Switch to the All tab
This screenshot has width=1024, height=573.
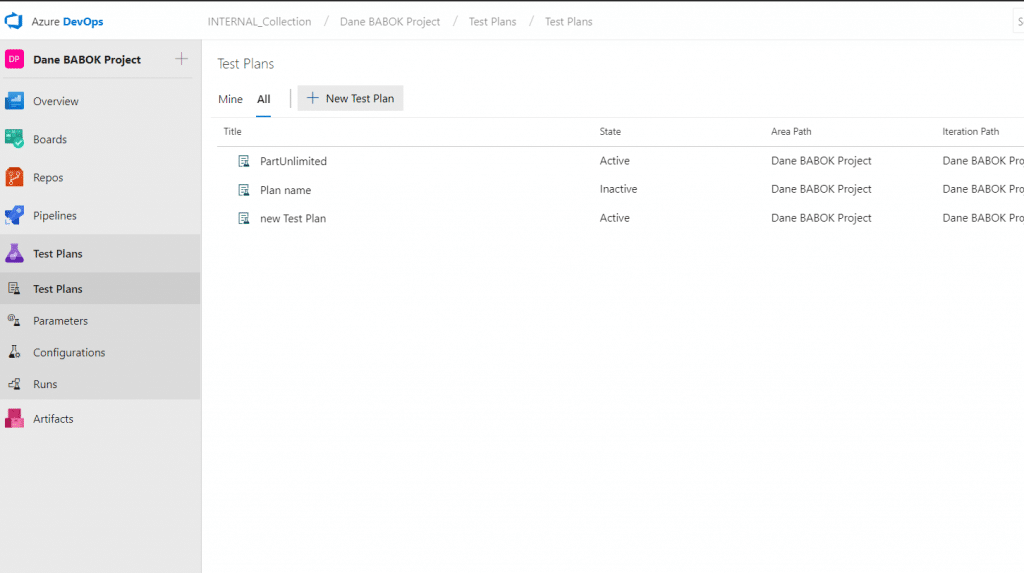pos(263,99)
